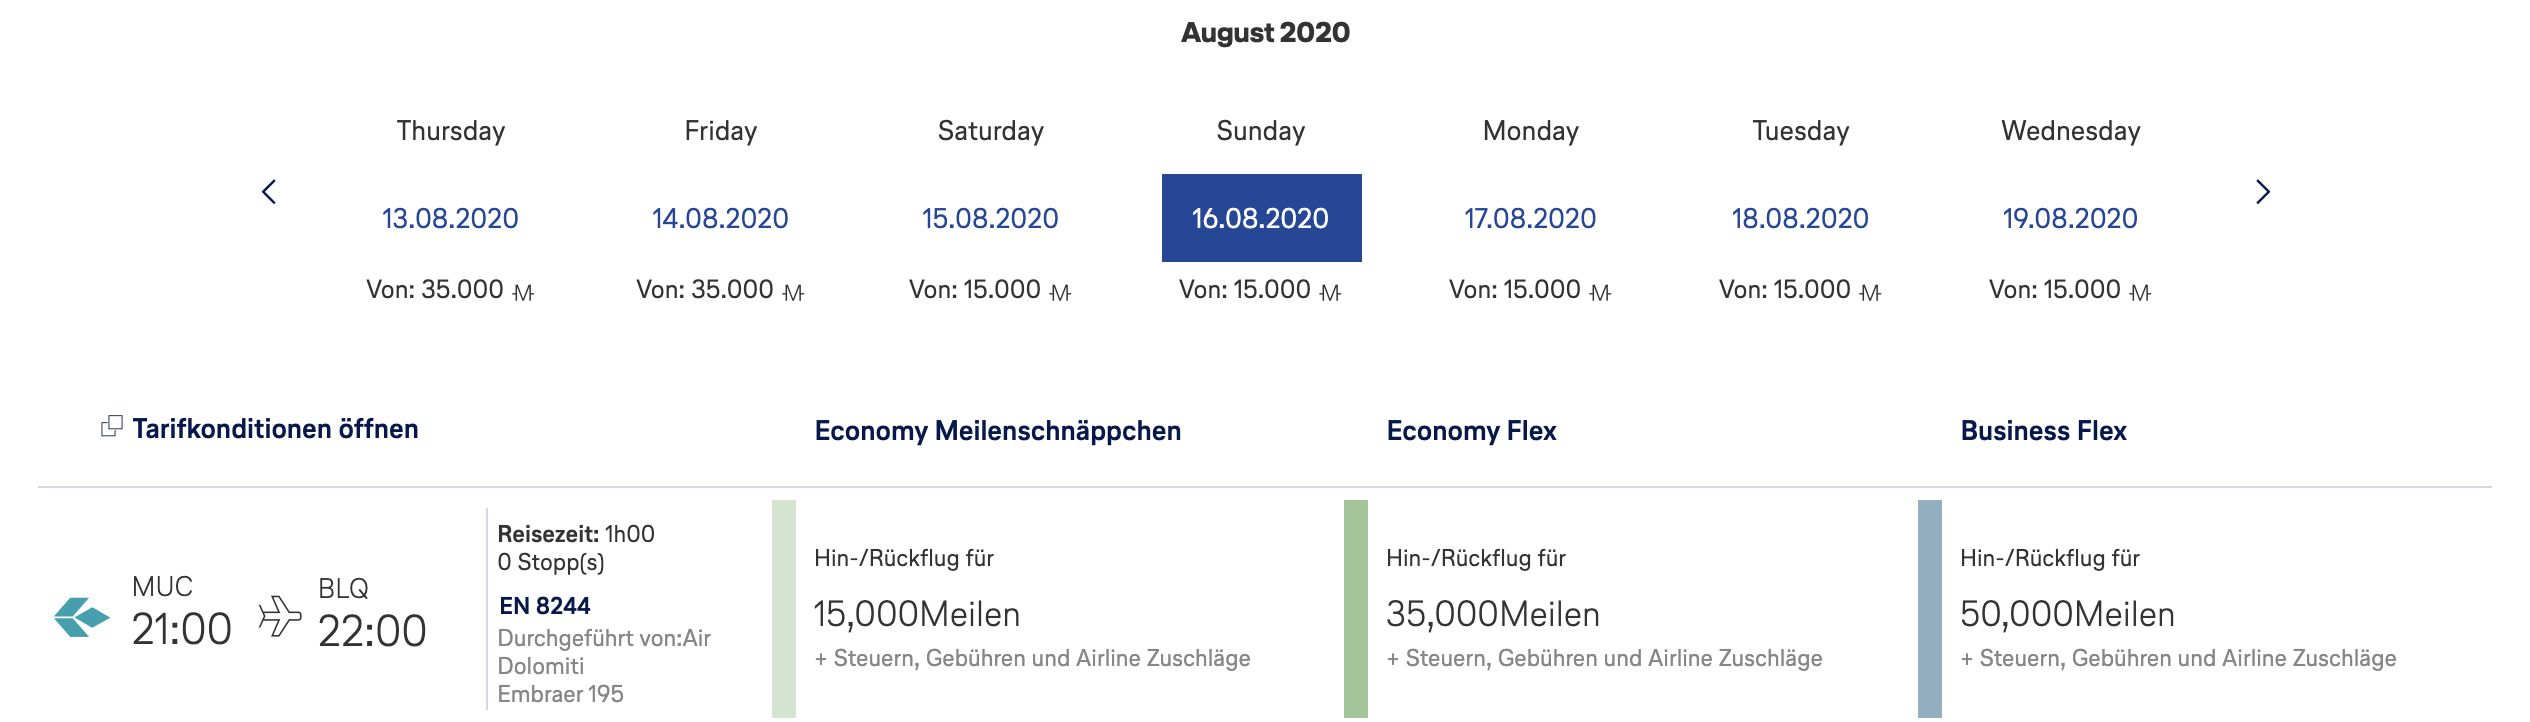Click the Business Flex column header
Image resolution: width=2530 pixels, height=722 pixels.
pyautogui.click(x=2043, y=431)
